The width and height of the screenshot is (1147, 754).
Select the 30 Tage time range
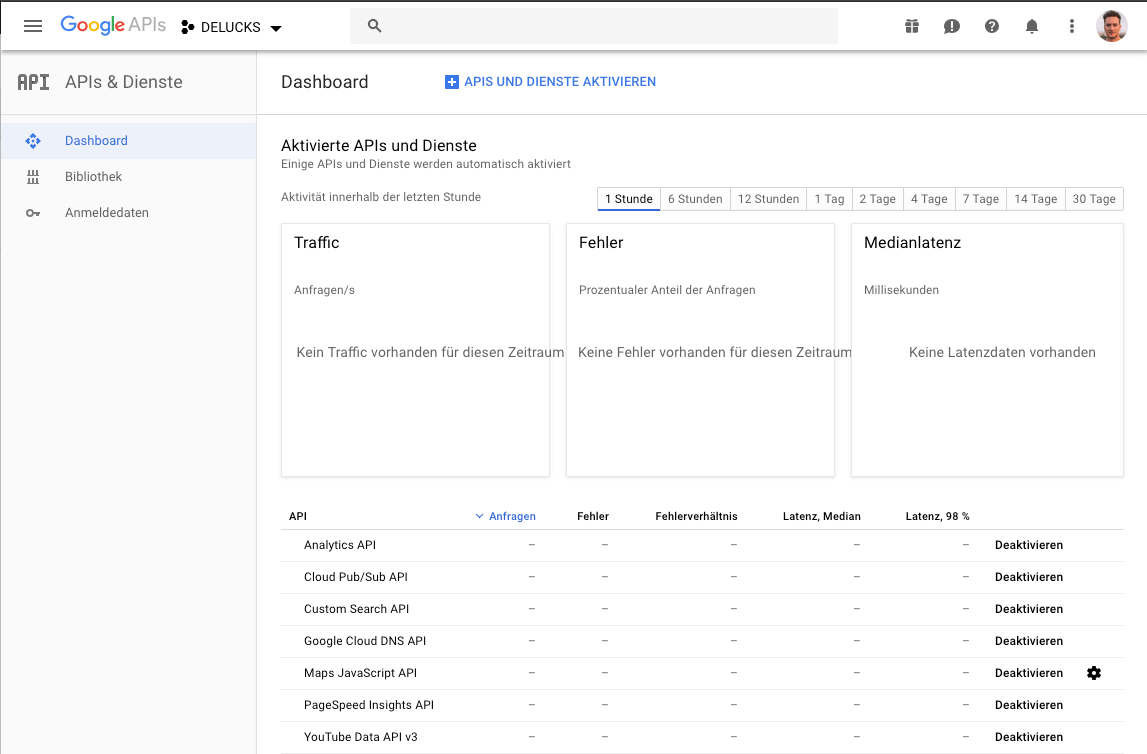(1094, 199)
